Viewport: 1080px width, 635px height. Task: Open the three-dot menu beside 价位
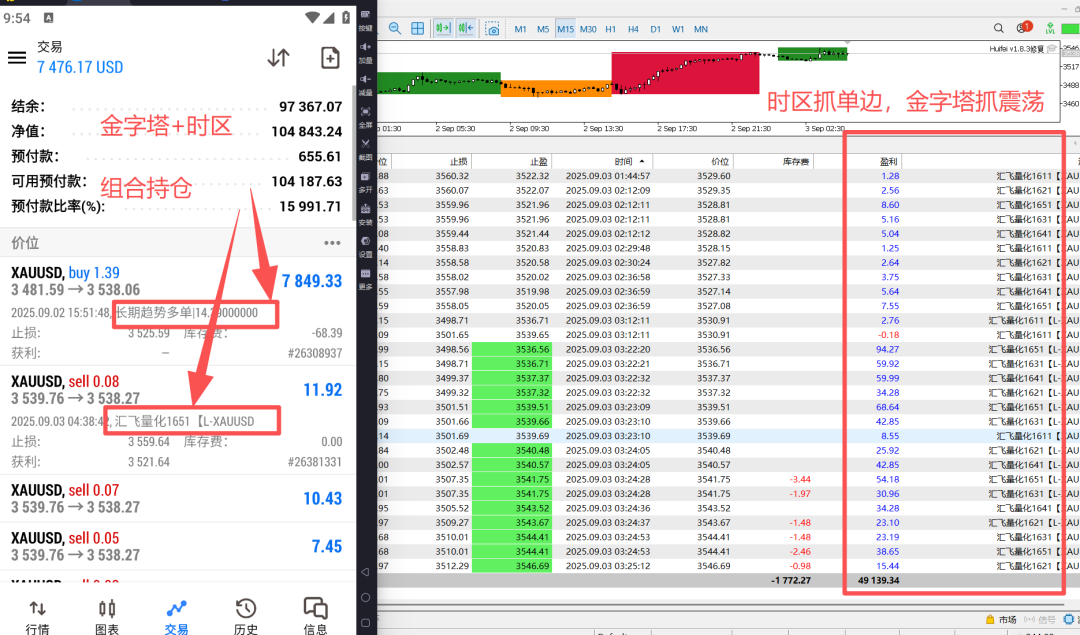[x=332, y=243]
